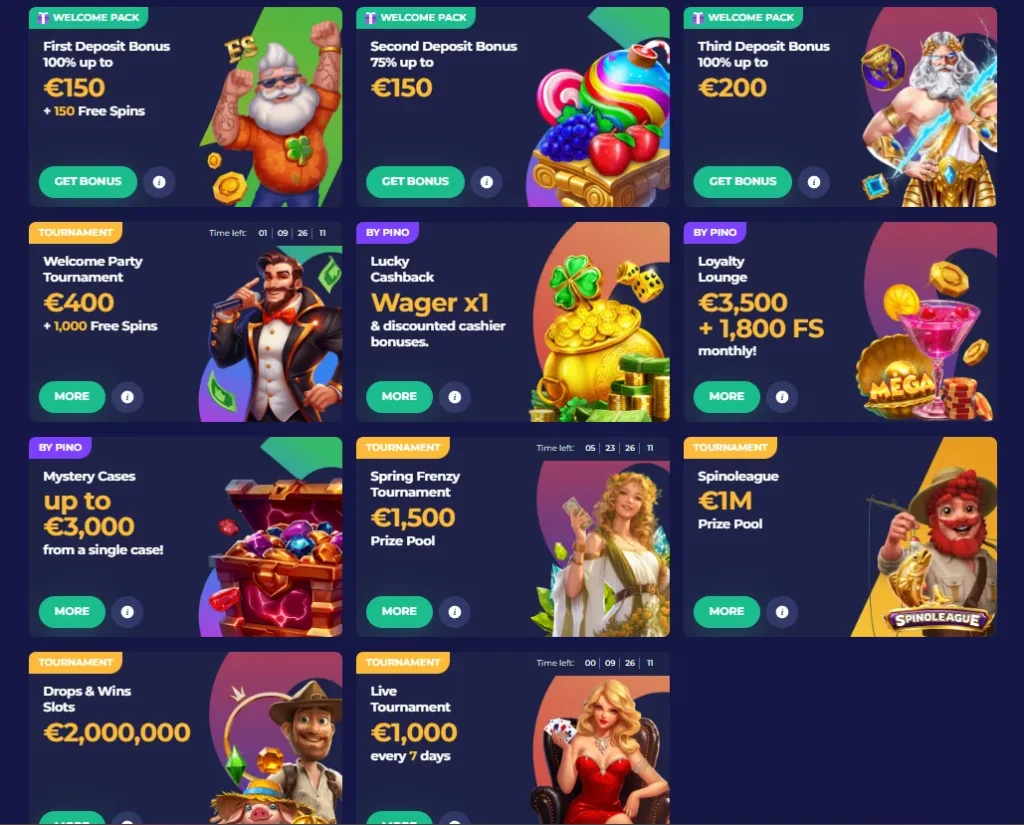Open info icon for Second Deposit Bonus
Image resolution: width=1024 pixels, height=825 pixels.
tap(487, 182)
